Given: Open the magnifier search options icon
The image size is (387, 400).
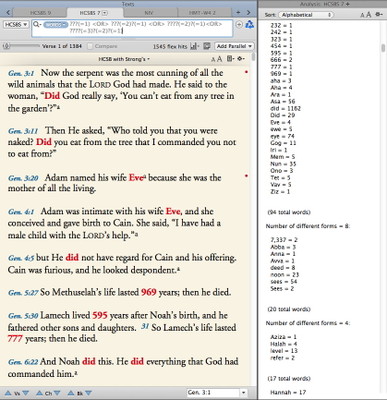Looking at the screenshot, I should (37, 24).
